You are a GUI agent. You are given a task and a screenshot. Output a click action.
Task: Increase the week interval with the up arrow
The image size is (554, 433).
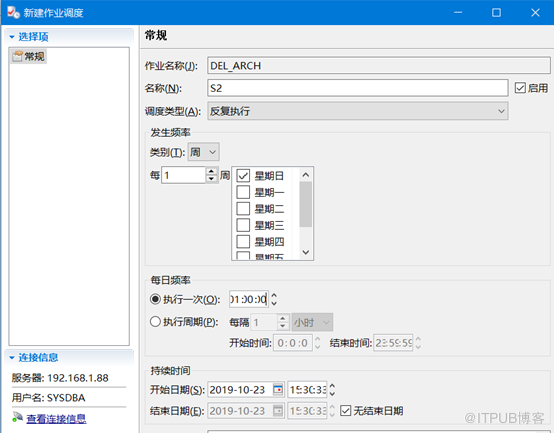click(211, 172)
